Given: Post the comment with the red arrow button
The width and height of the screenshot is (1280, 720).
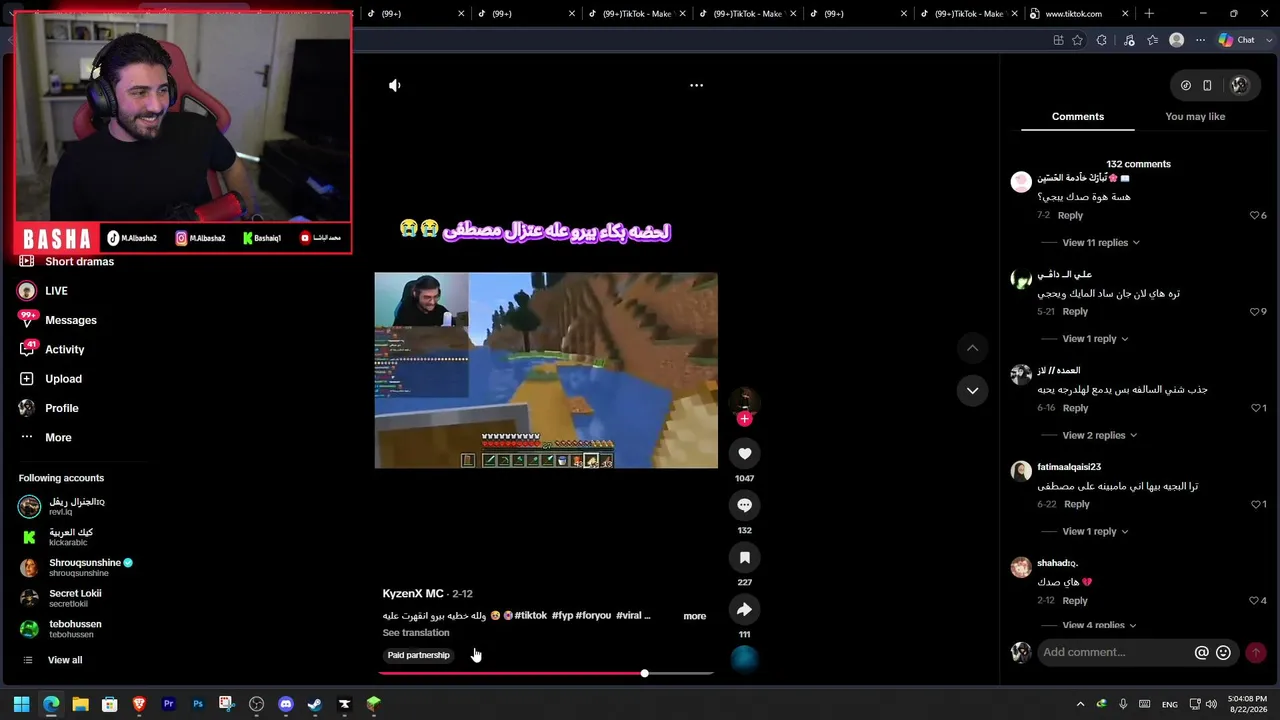Looking at the screenshot, I should coord(1256,653).
